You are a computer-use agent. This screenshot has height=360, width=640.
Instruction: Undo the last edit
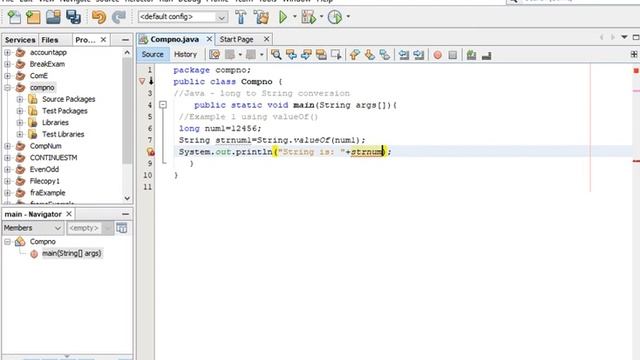tap(99, 17)
